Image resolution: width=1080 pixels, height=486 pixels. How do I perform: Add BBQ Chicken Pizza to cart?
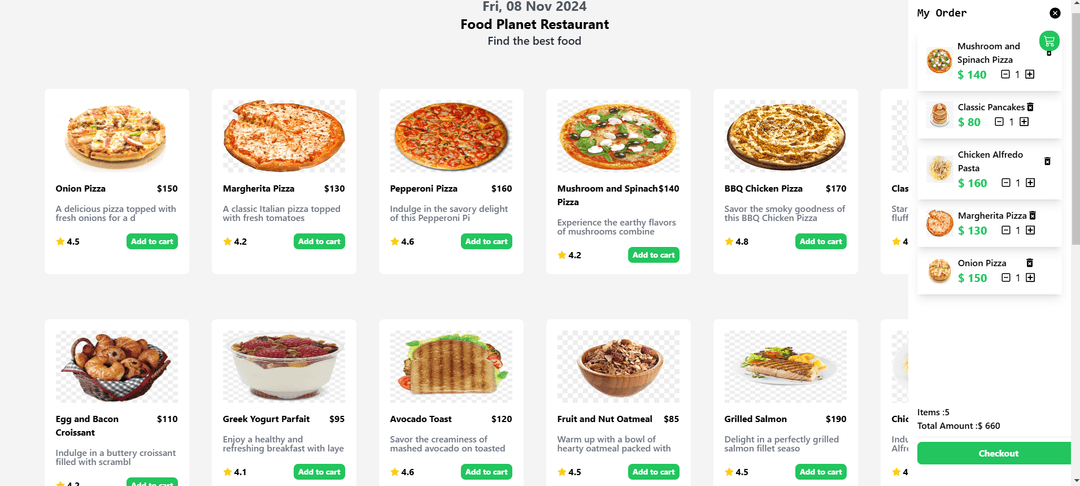click(x=821, y=241)
